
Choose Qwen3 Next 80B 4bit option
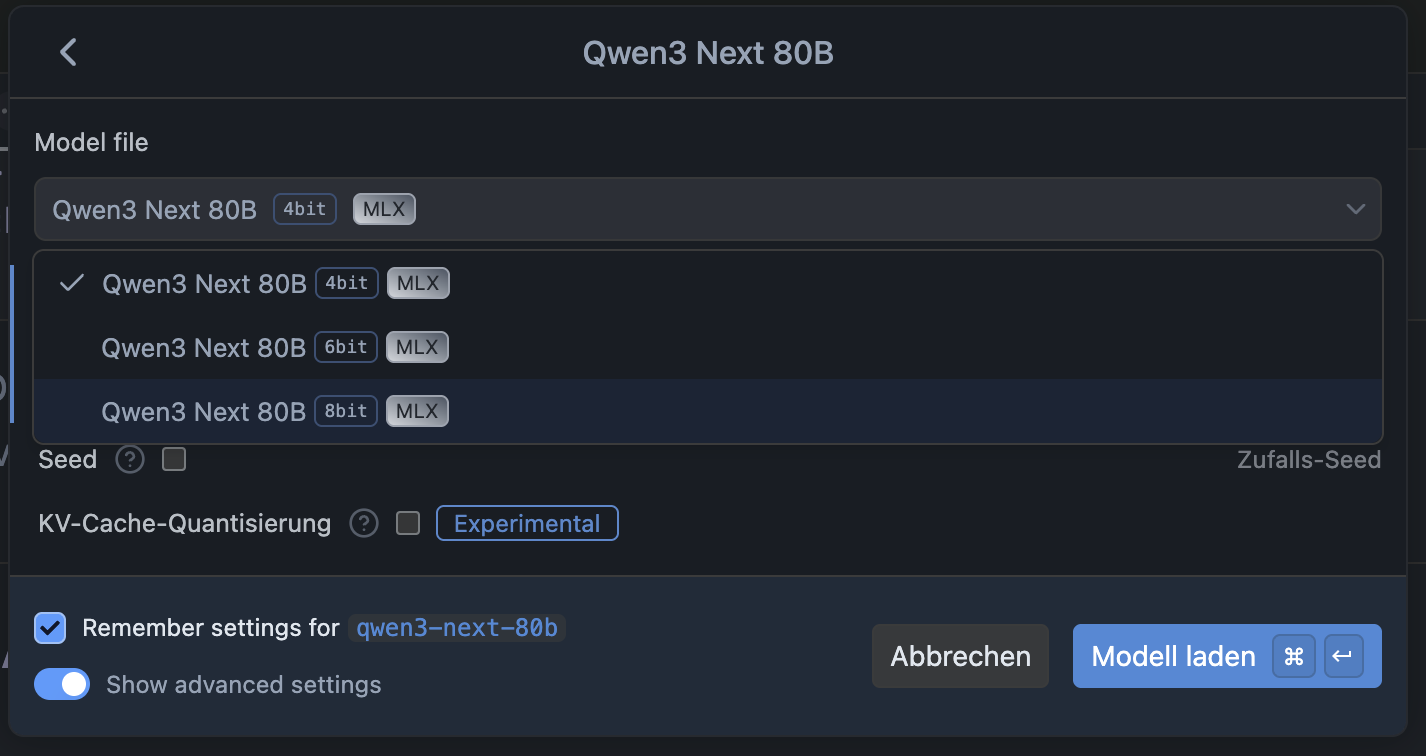click(x=707, y=284)
